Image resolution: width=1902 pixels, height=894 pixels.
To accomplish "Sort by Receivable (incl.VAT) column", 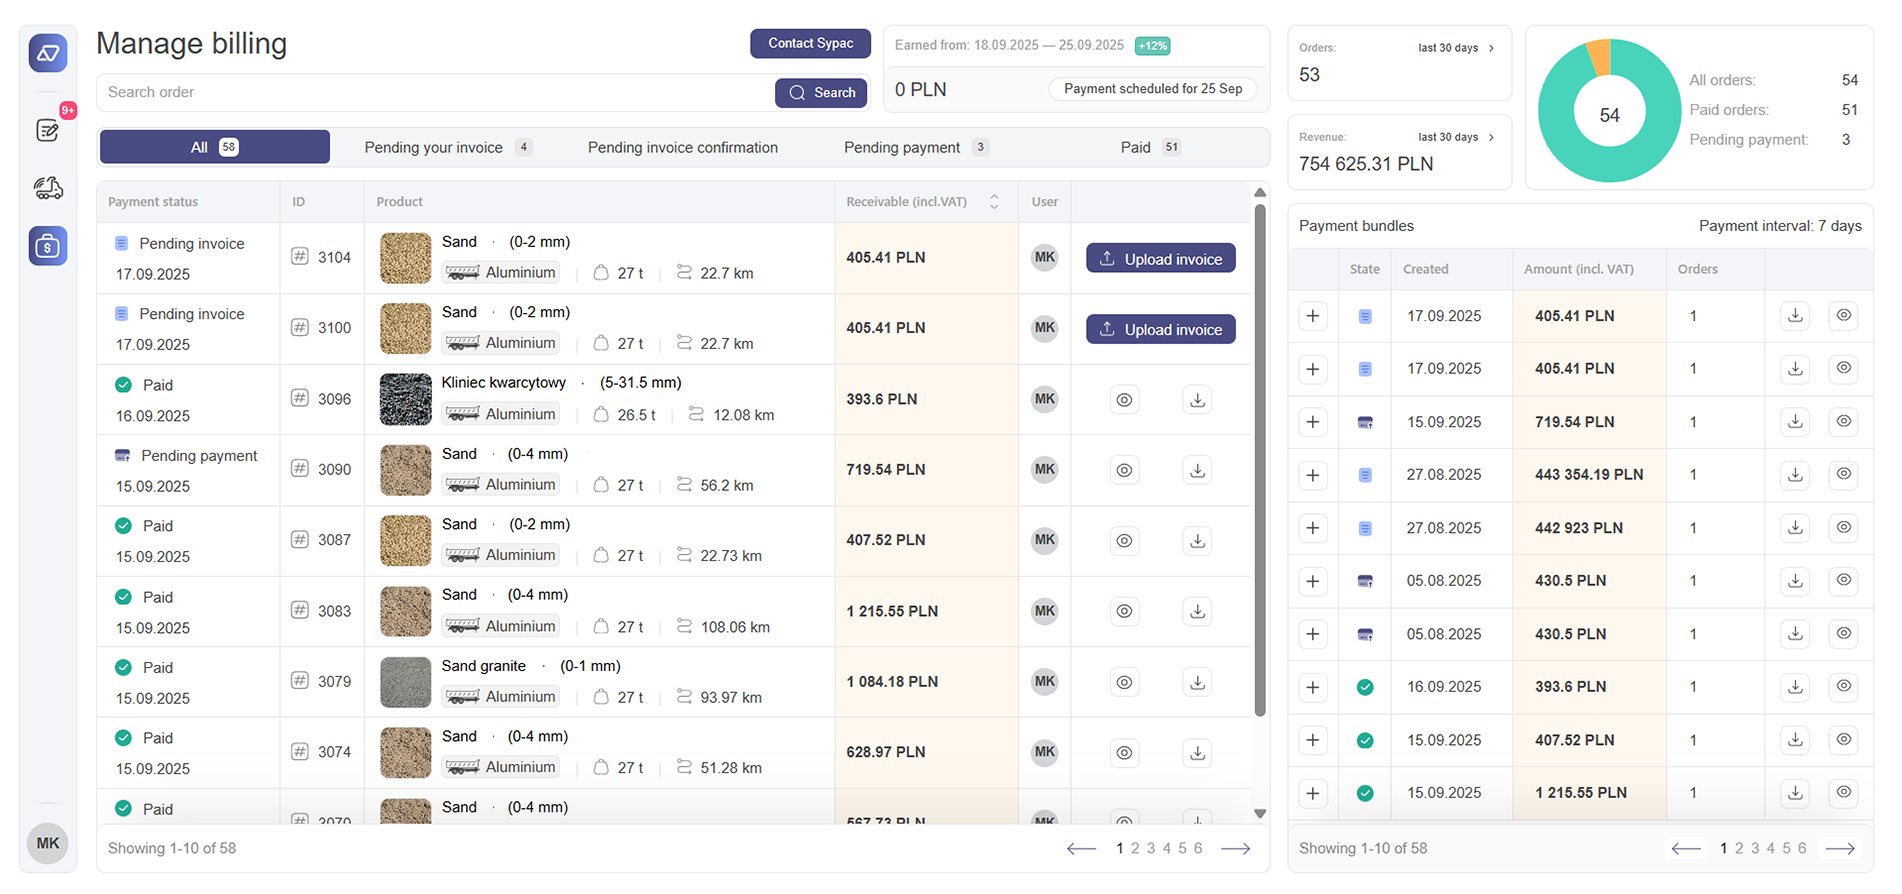I will click(x=994, y=202).
